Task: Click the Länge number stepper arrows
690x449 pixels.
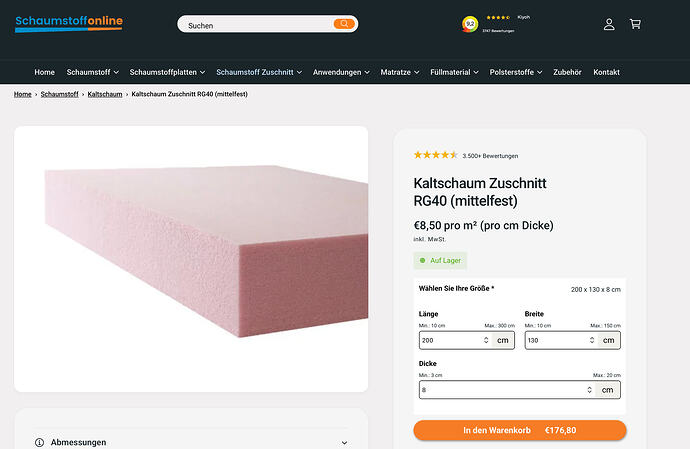Action: tap(486, 340)
